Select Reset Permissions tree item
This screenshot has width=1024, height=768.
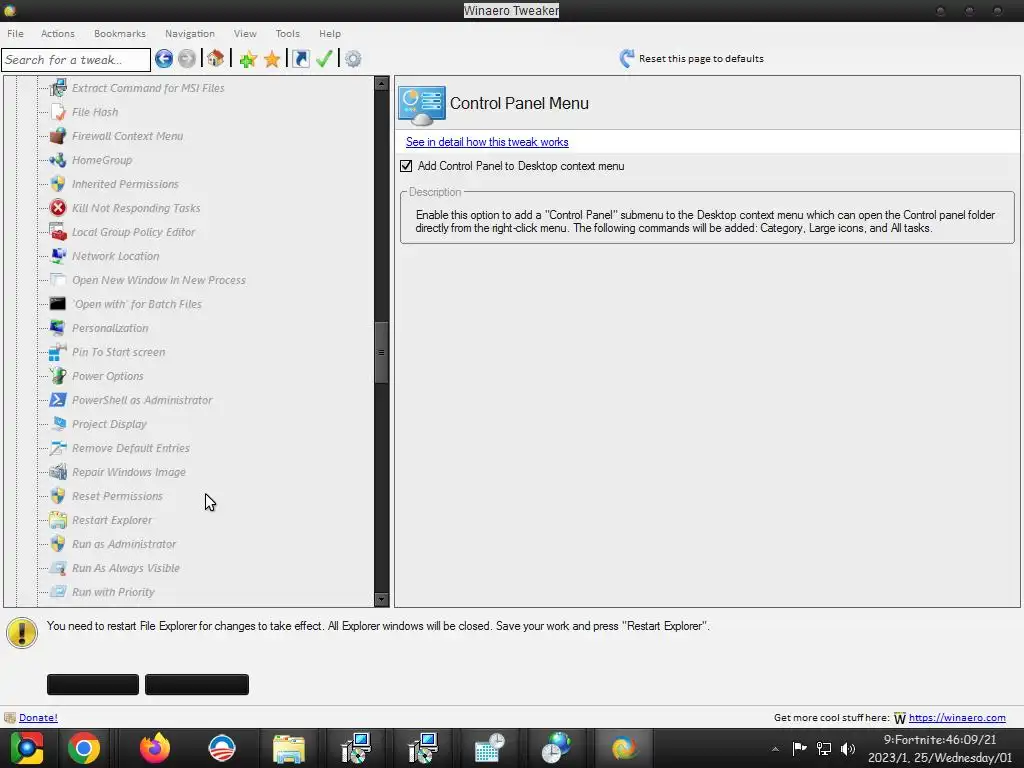point(118,496)
